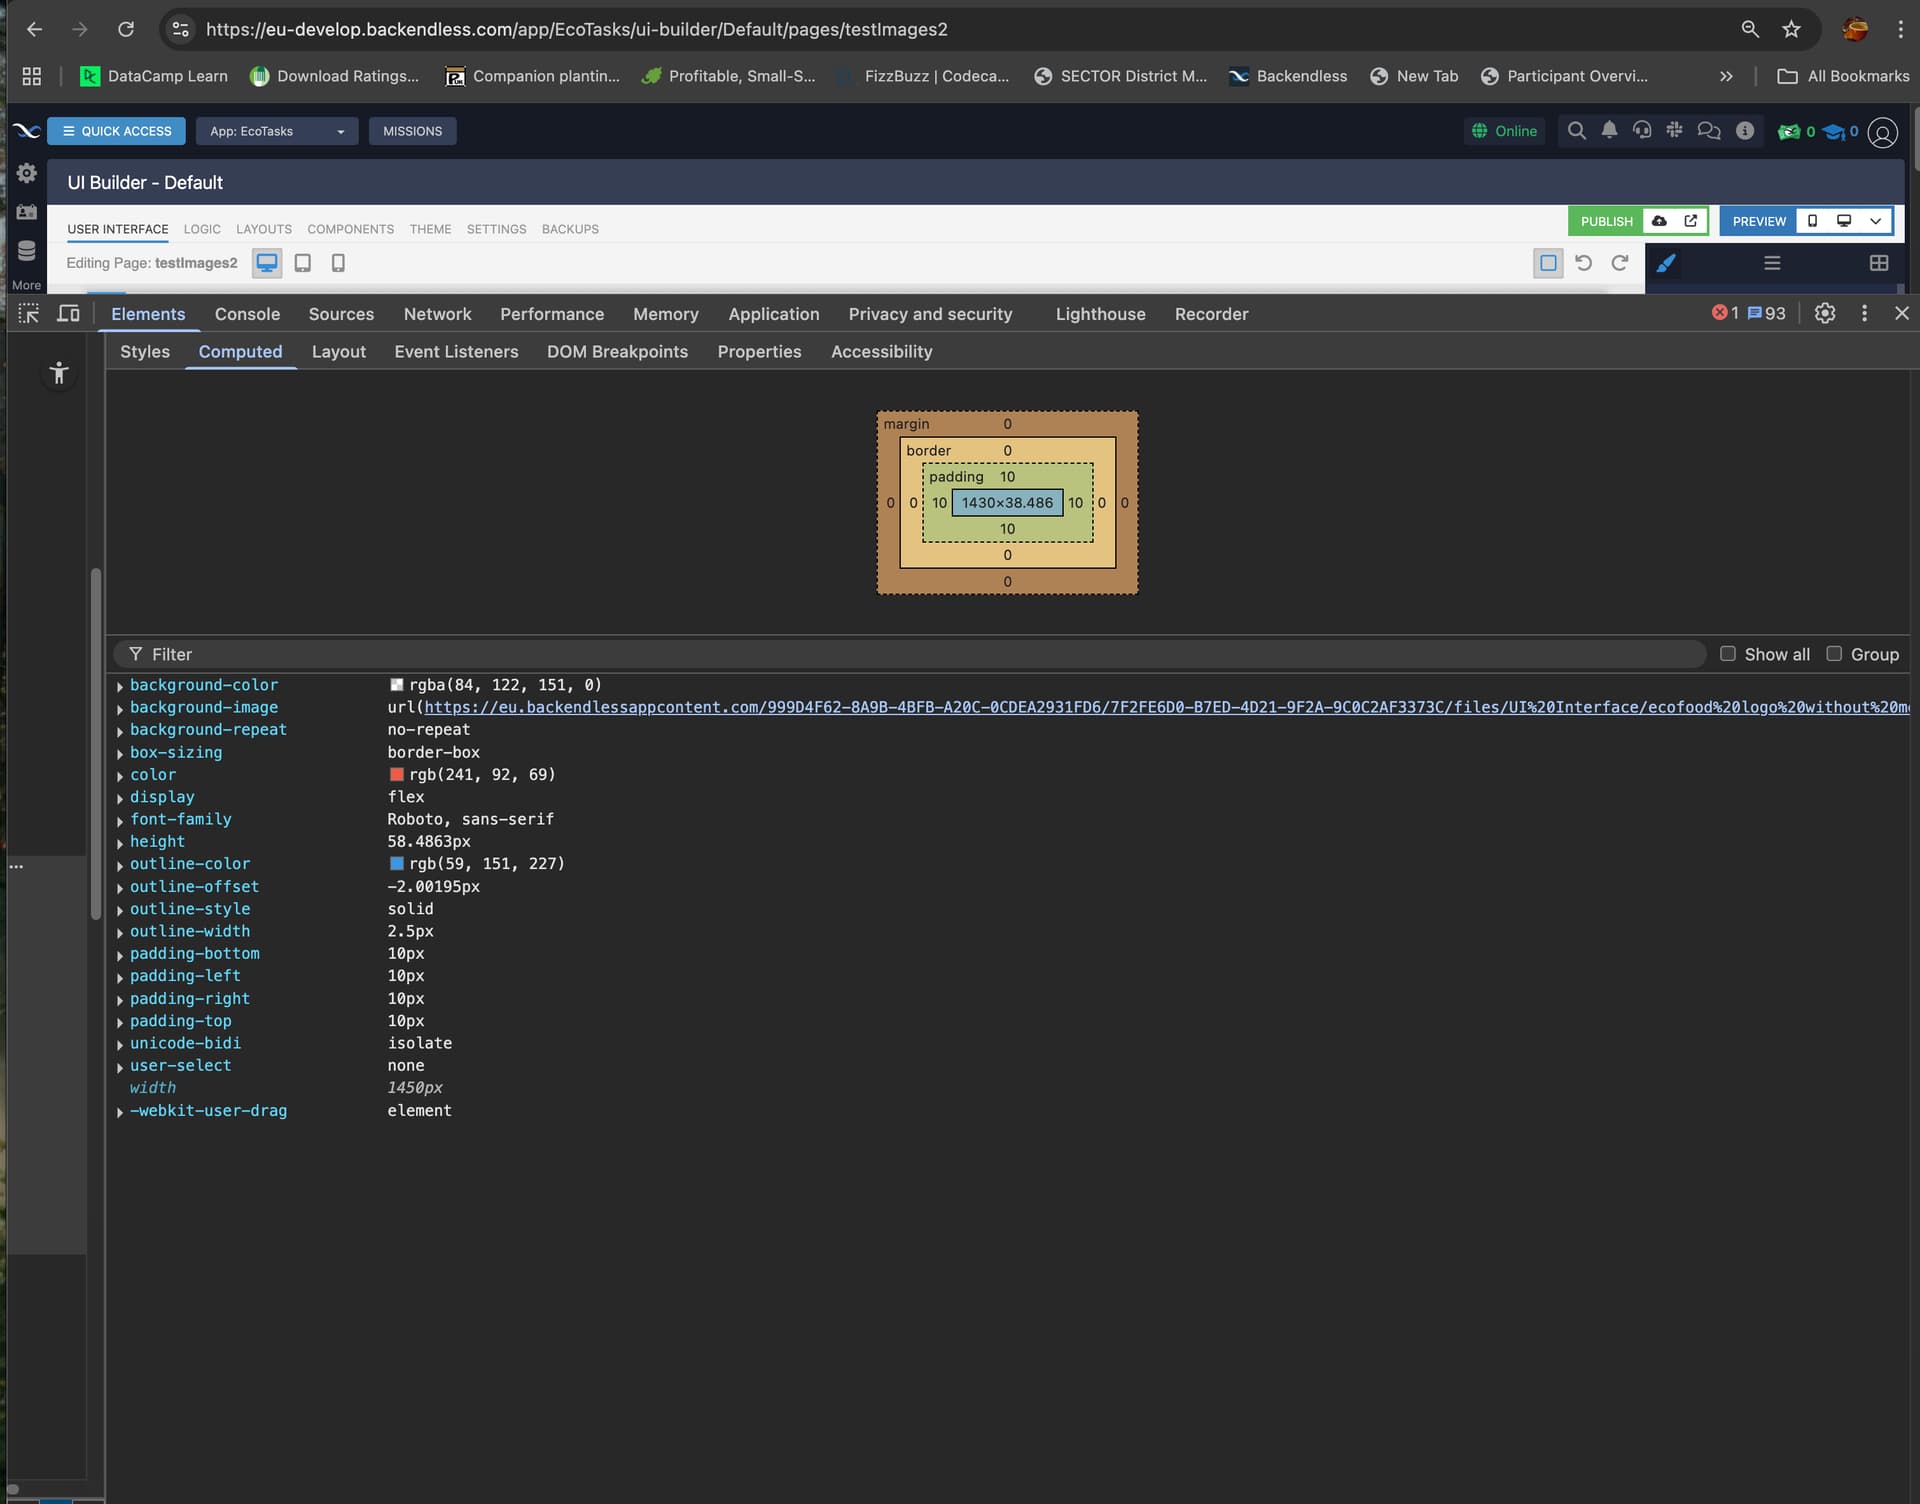The image size is (1920, 1504).
Task: Select the tablet viewport icon
Action: 303,263
